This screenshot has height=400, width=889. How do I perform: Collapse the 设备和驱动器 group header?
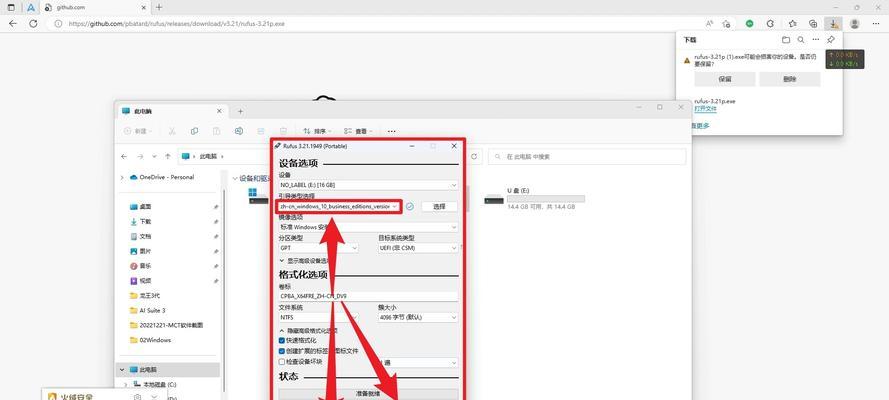[235, 178]
